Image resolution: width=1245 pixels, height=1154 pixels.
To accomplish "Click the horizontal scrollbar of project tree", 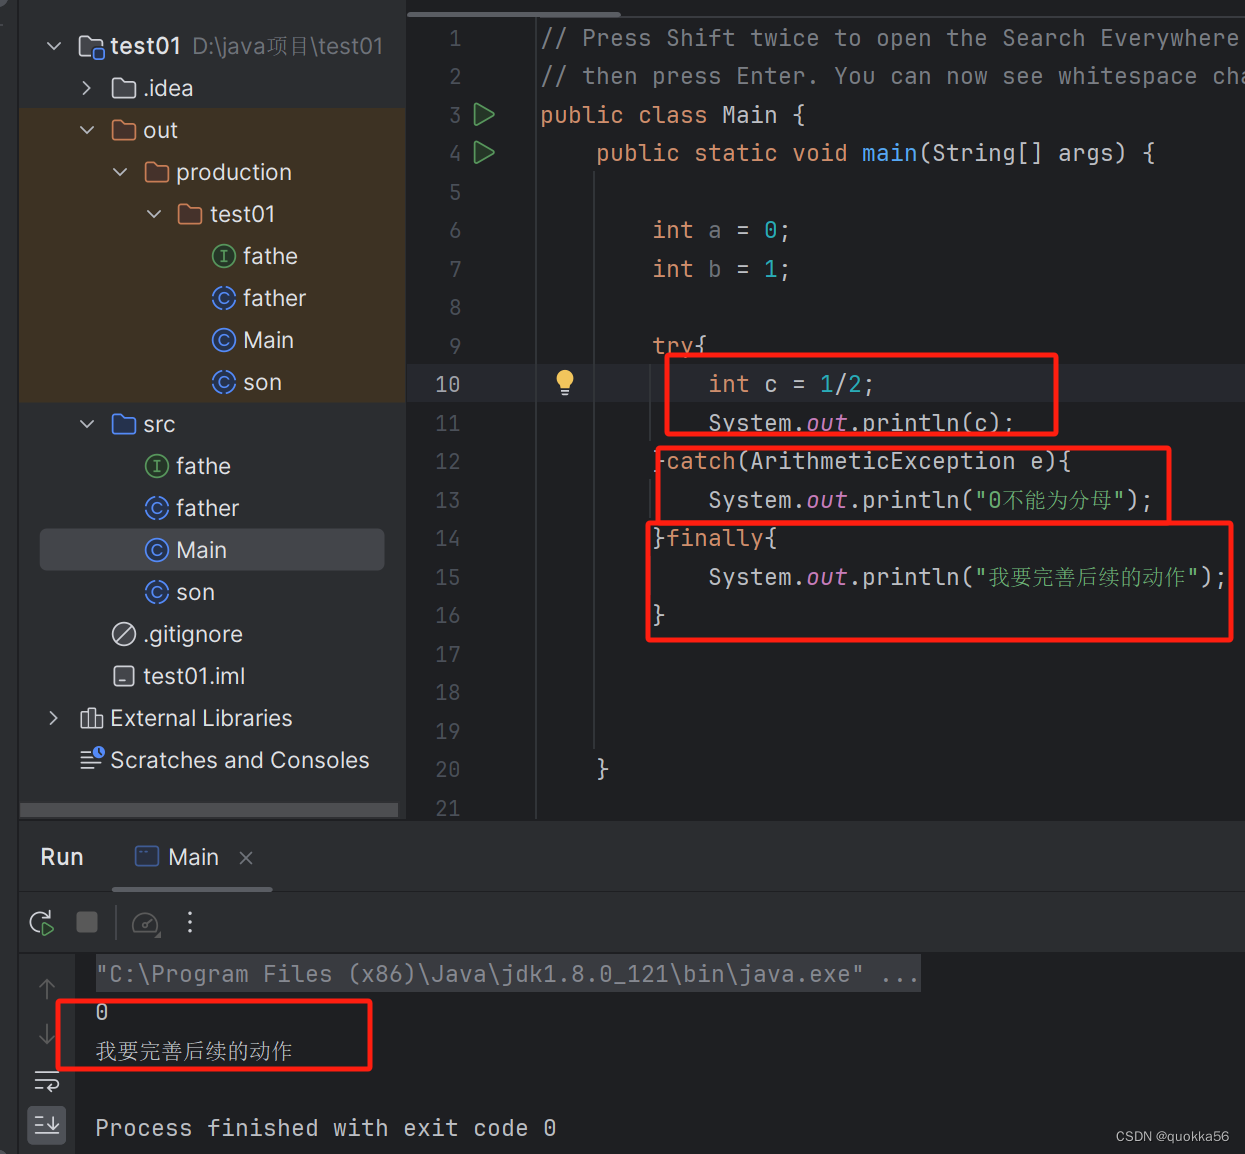I will (209, 809).
